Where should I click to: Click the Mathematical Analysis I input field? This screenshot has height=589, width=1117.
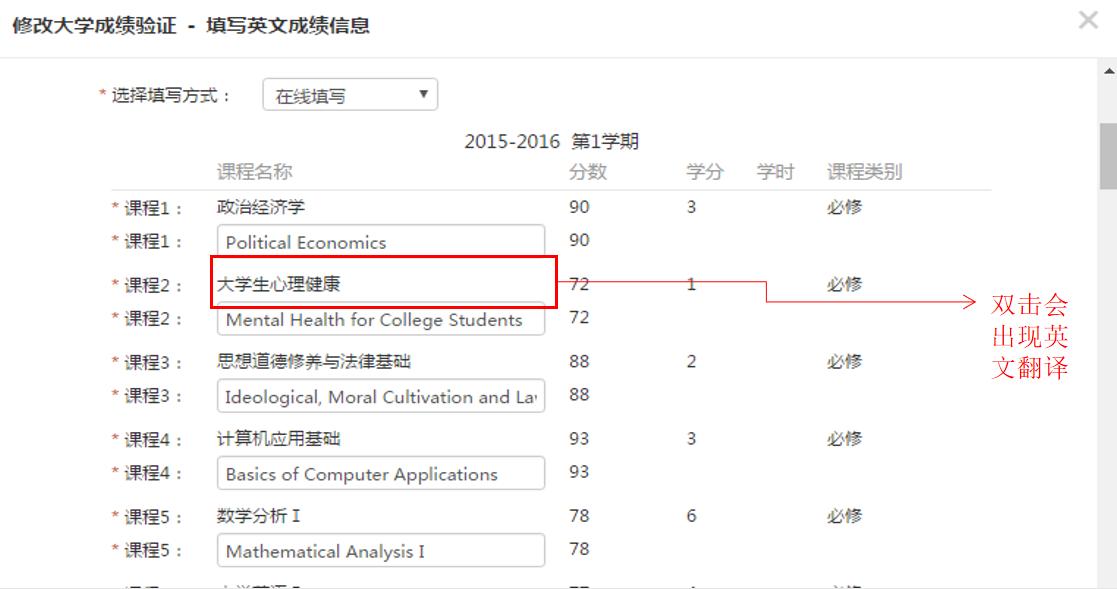click(380, 551)
